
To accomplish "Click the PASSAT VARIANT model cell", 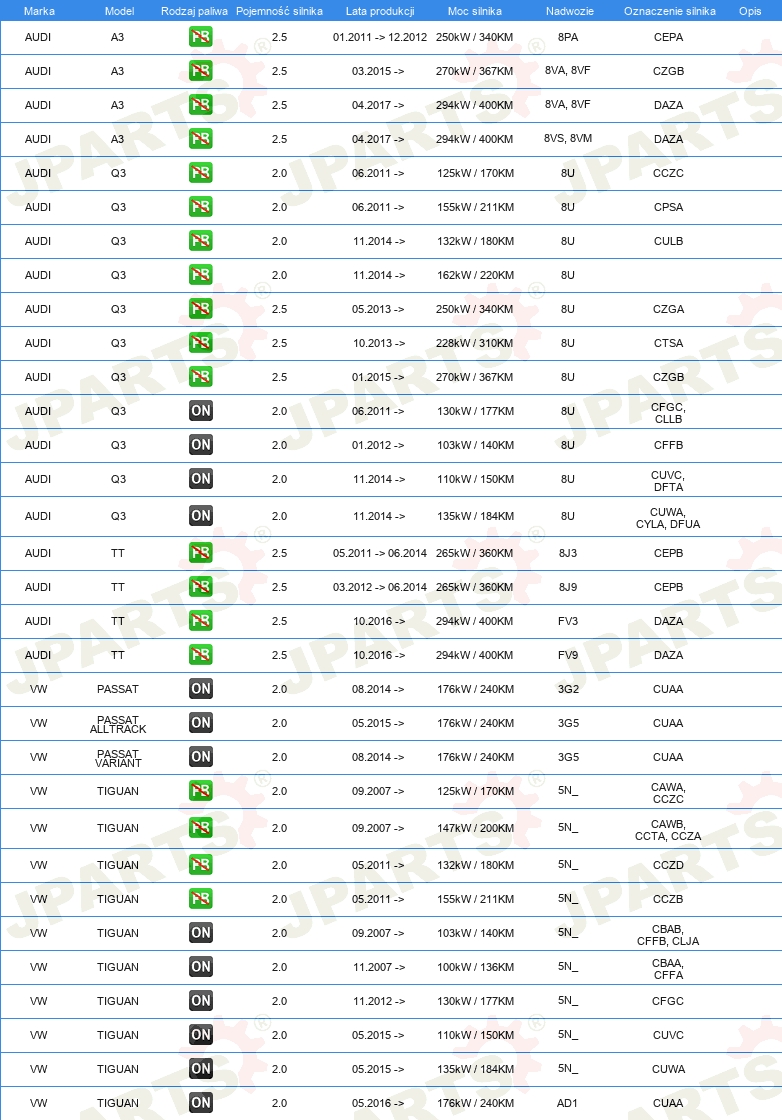I will (118, 758).
